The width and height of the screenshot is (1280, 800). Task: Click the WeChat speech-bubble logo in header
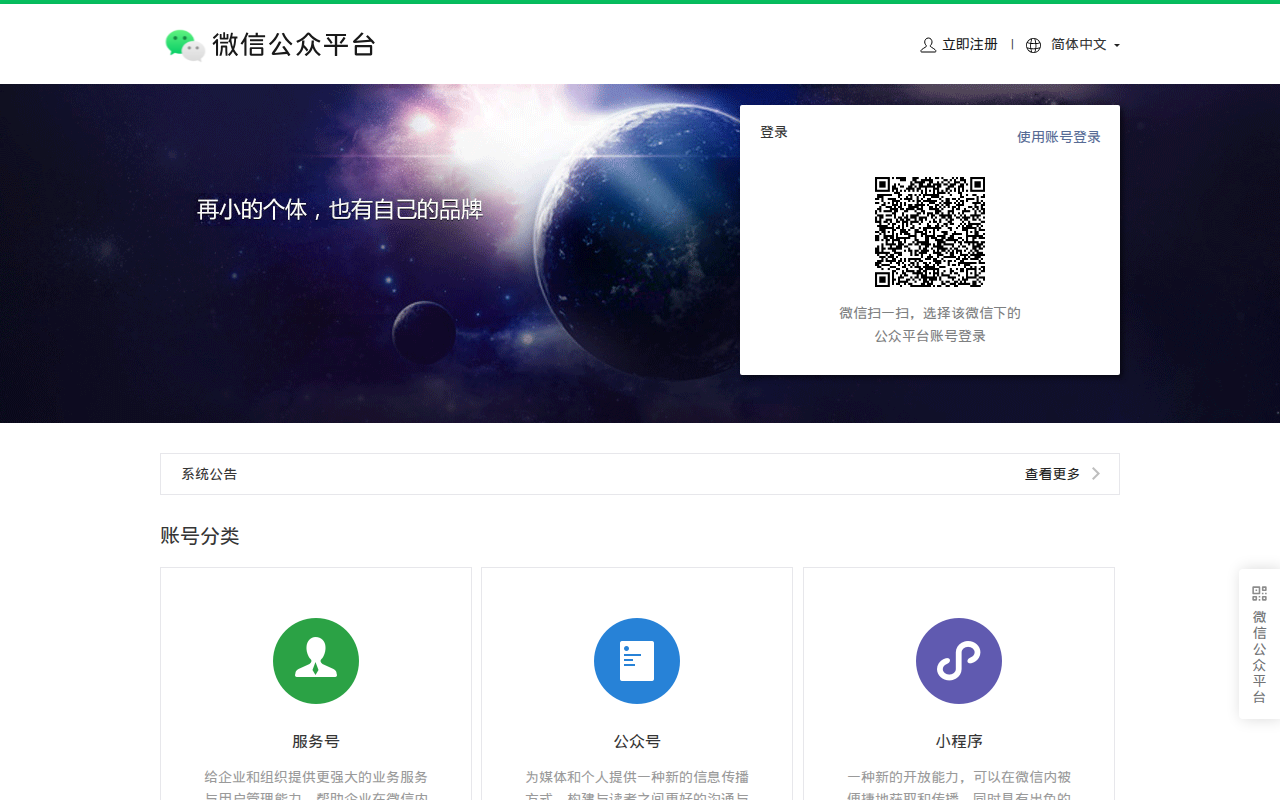(x=183, y=44)
